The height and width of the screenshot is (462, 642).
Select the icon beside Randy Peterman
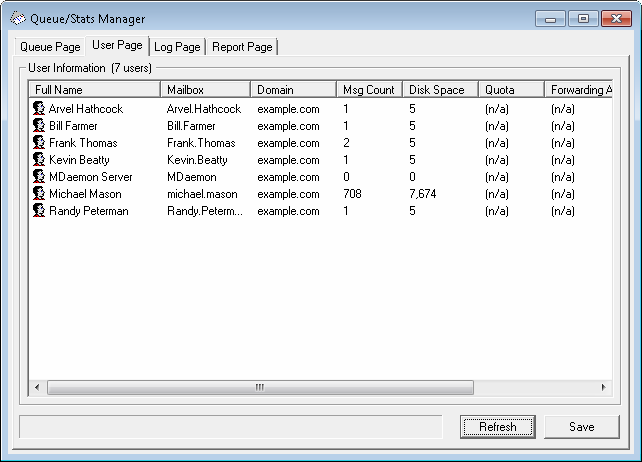38,211
